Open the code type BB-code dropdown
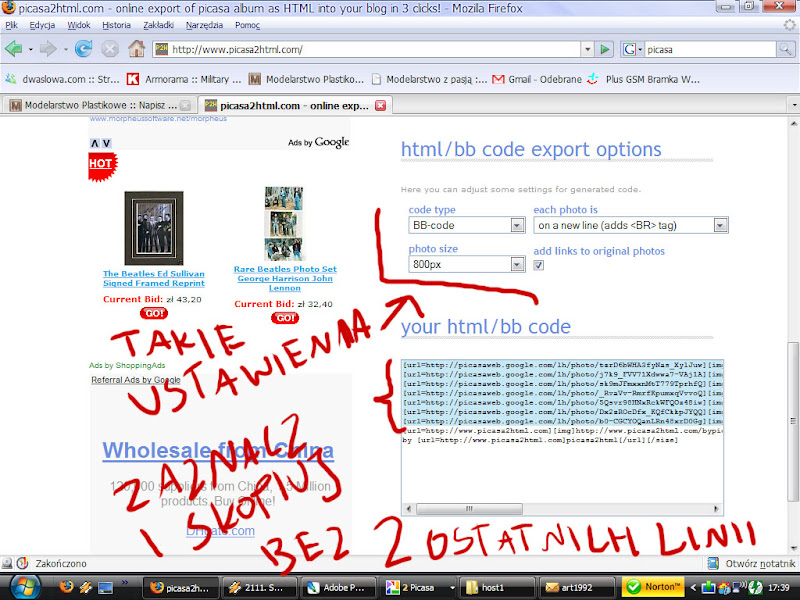 pos(466,225)
